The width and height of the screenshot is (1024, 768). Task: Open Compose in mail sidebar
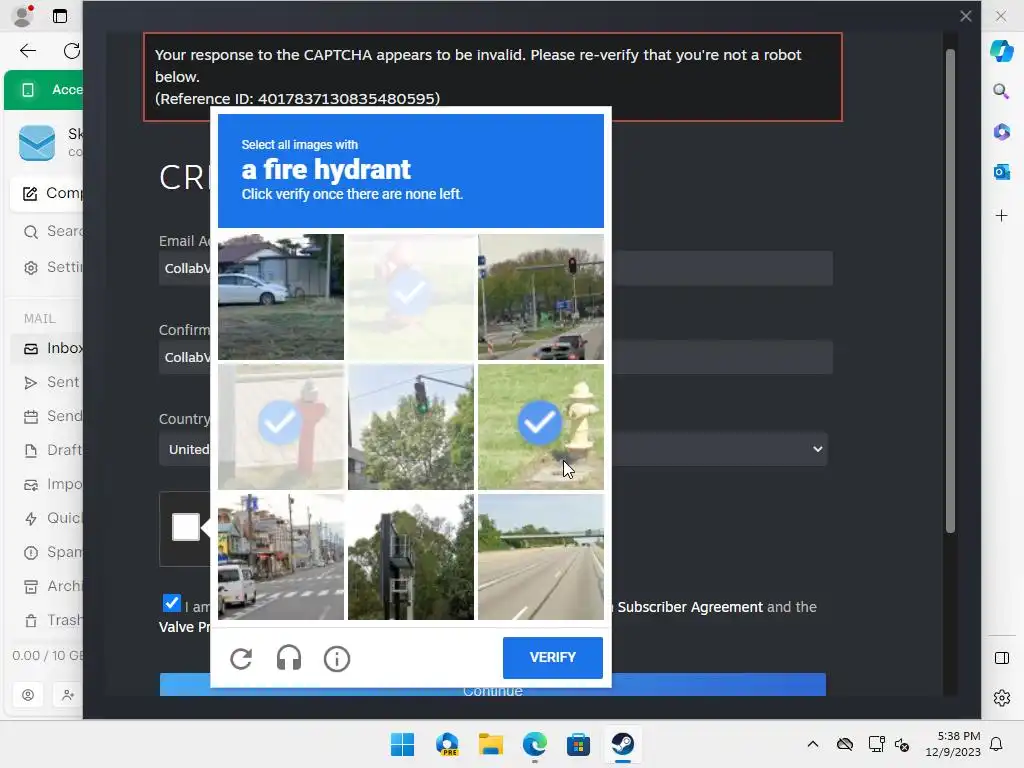[x=47, y=193]
